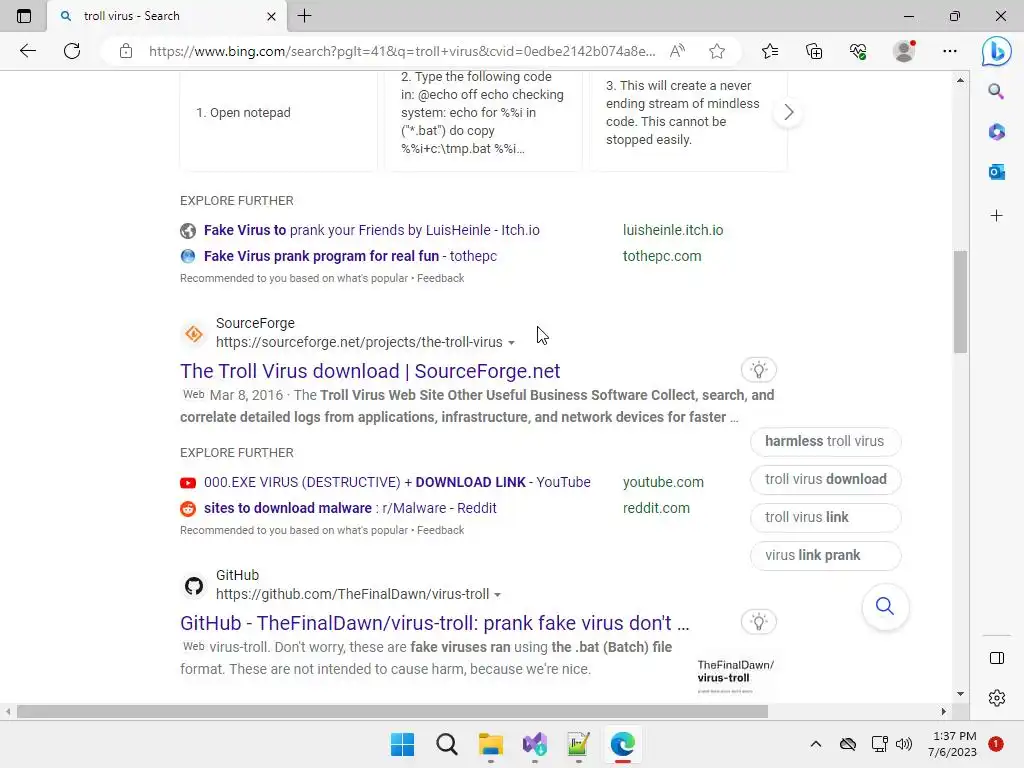Viewport: 1024px width, 768px height.
Task: Show hidden system tray icons
Action: coord(816,744)
